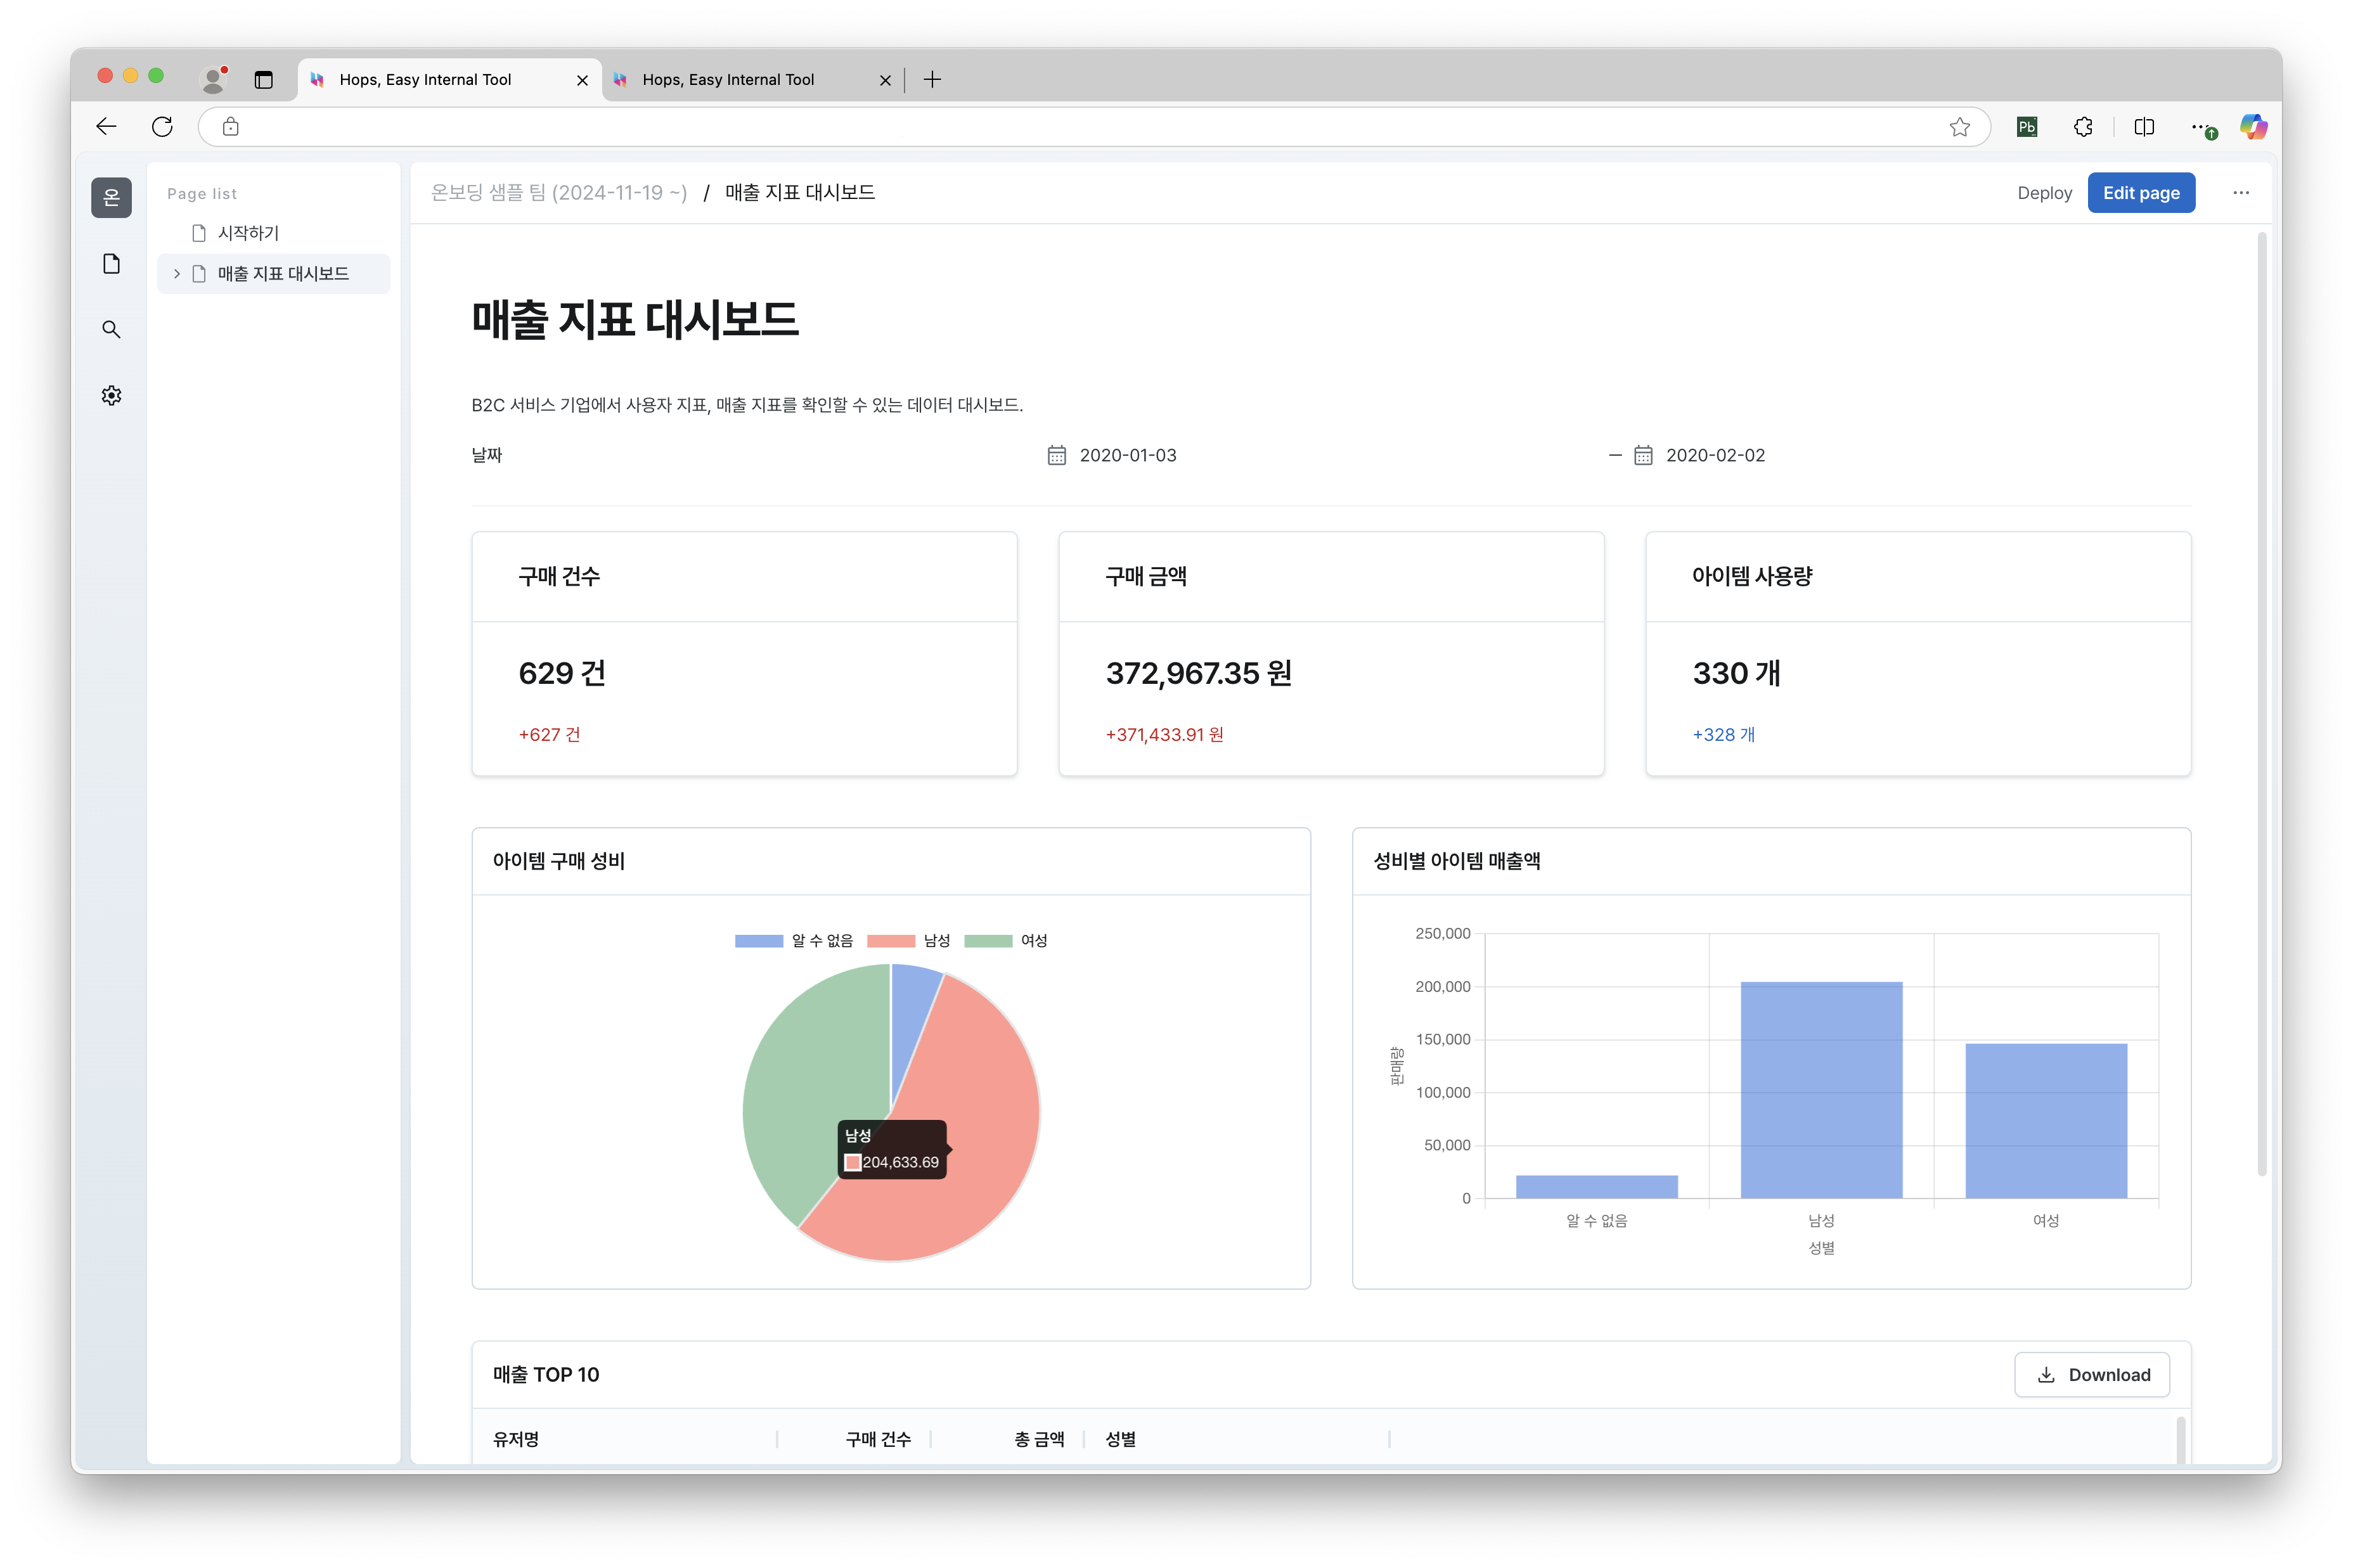Sort by the 총 금액 column header
The width and height of the screenshot is (2353, 1568).
(1039, 1439)
